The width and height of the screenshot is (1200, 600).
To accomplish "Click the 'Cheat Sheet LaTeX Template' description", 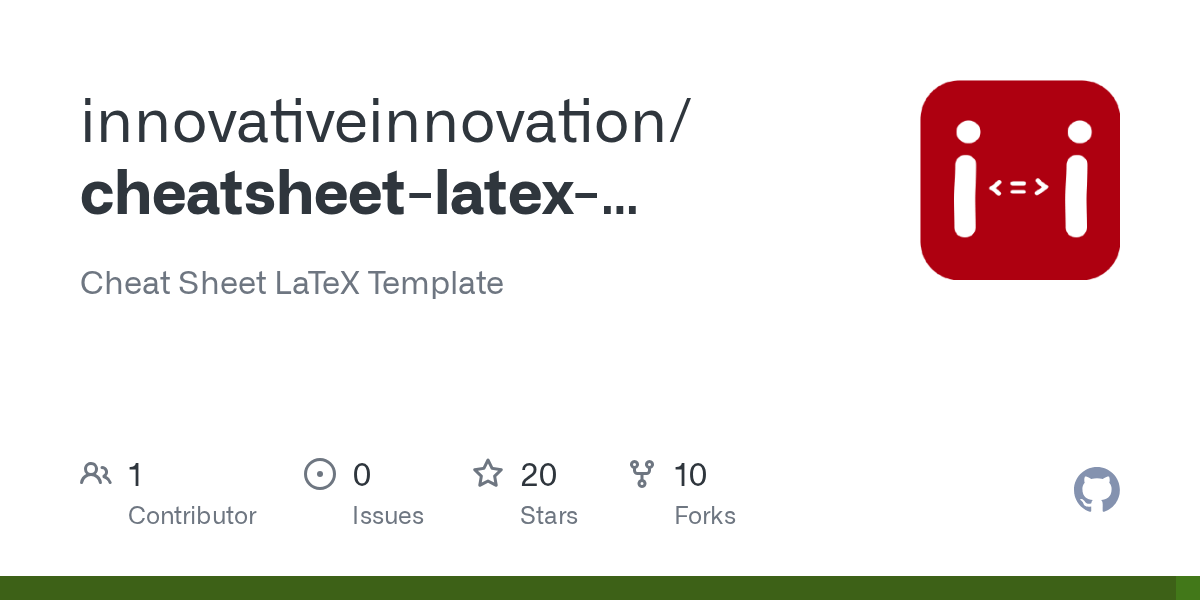I will point(292,283).
